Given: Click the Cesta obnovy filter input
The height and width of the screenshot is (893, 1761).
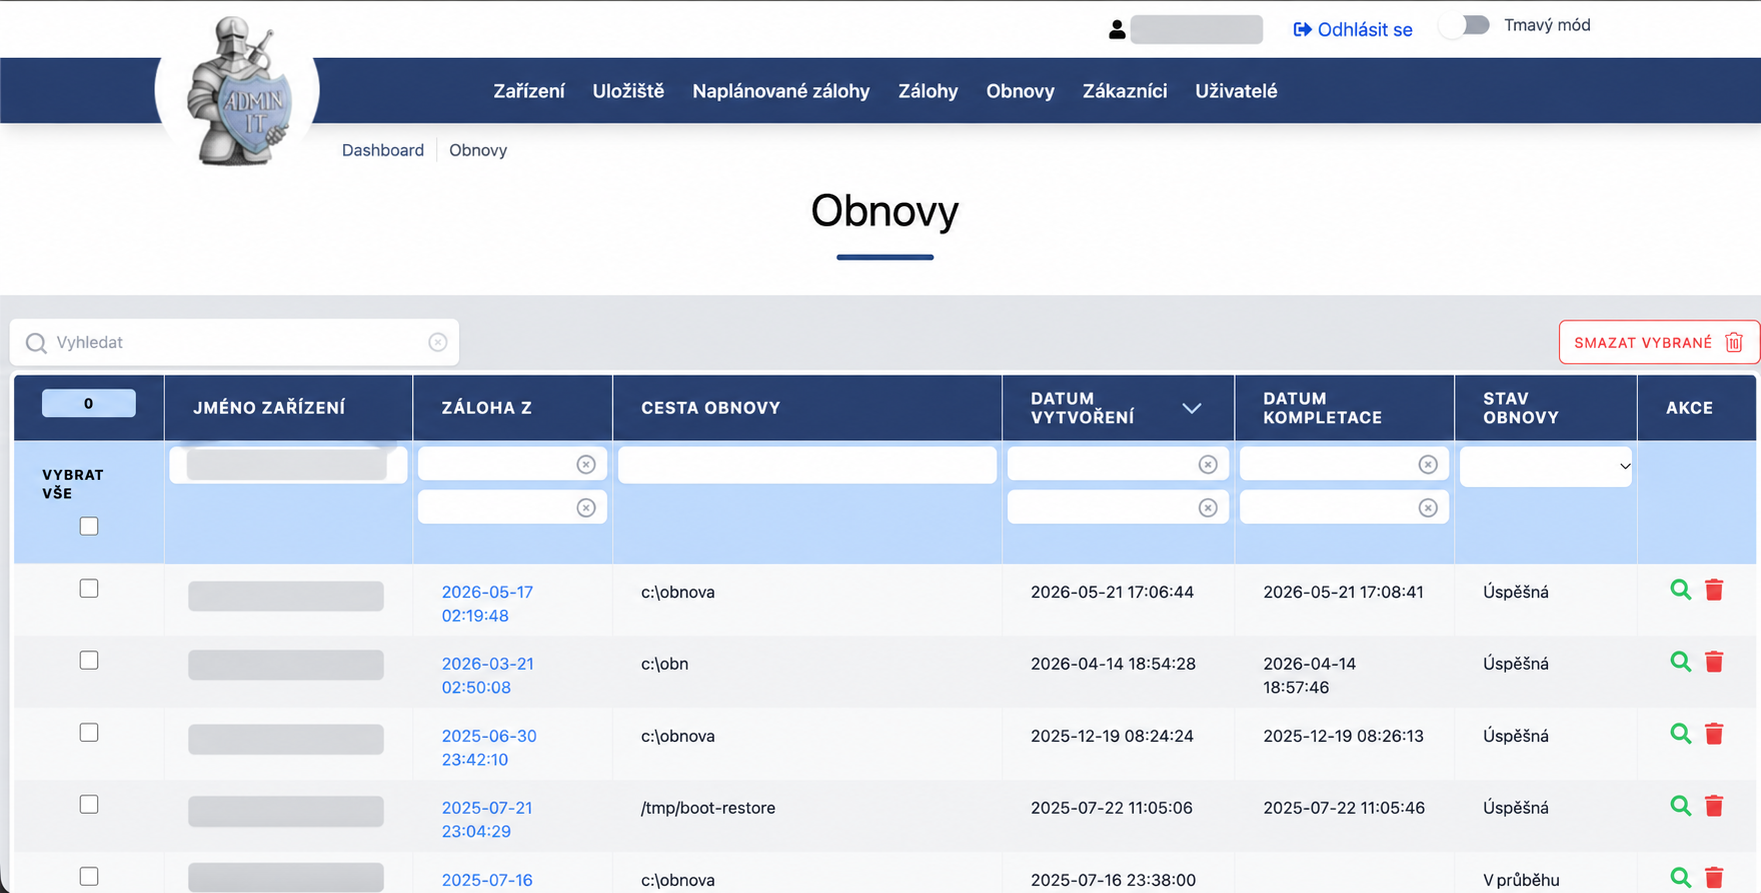Looking at the screenshot, I should [x=807, y=465].
